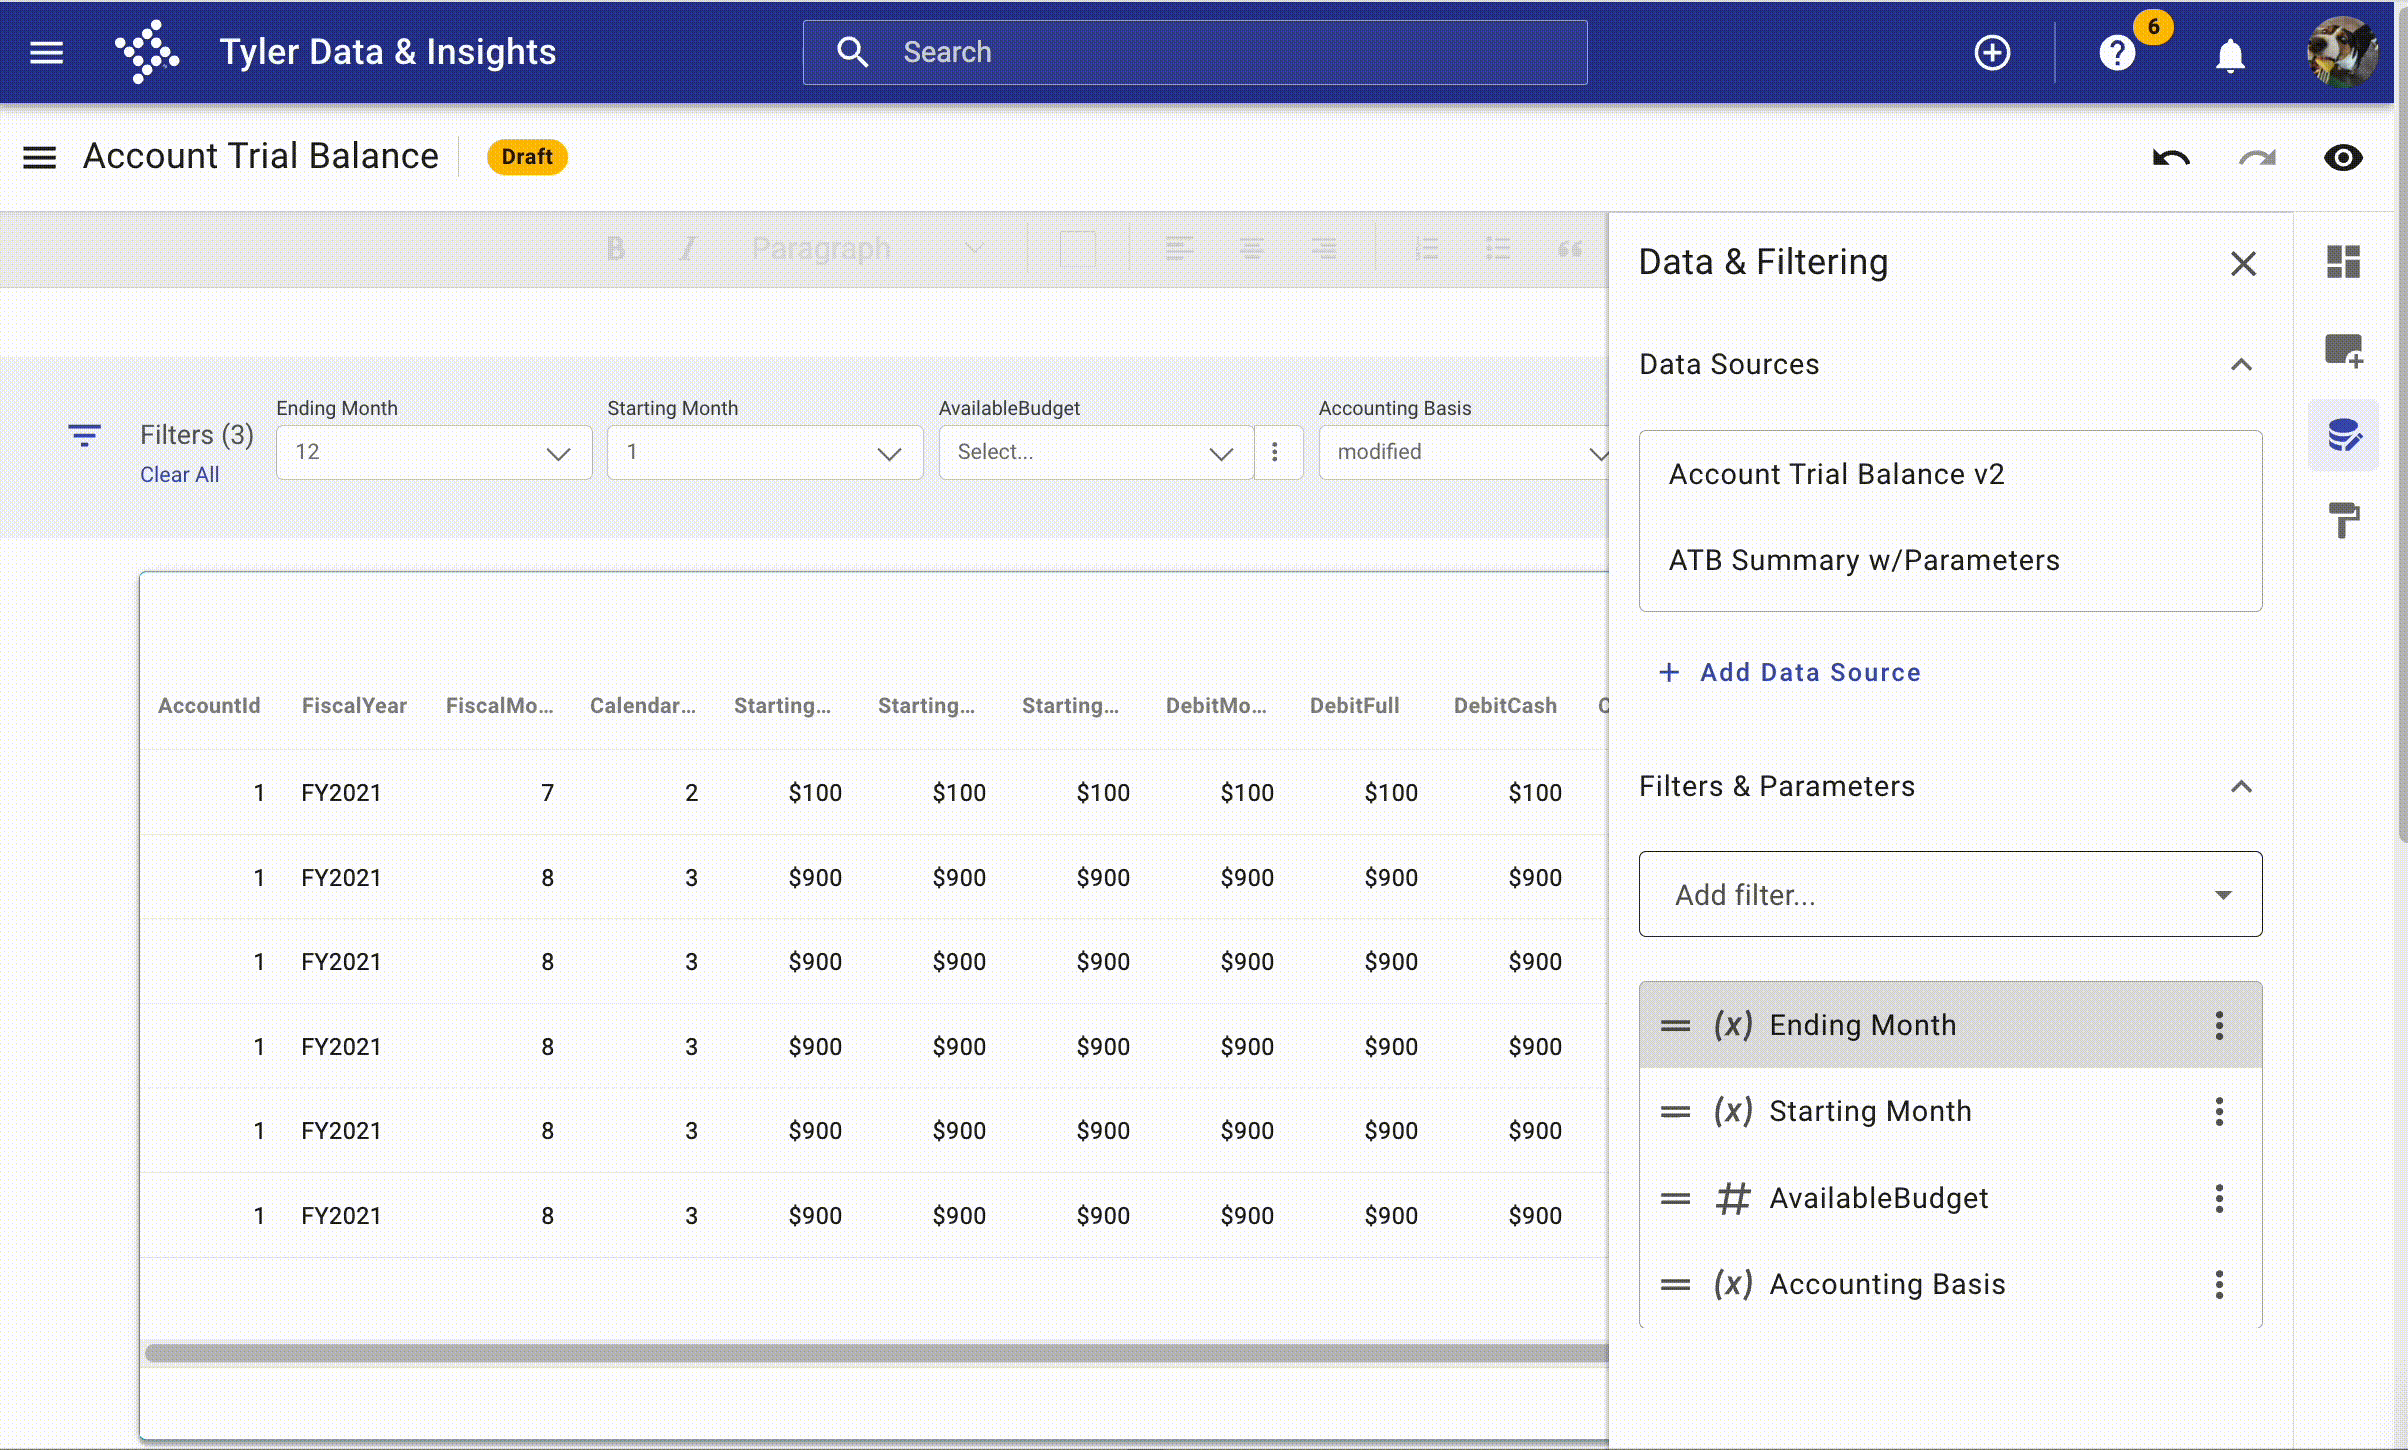Click Add Data Source
The height and width of the screenshot is (1450, 2408).
(1790, 672)
